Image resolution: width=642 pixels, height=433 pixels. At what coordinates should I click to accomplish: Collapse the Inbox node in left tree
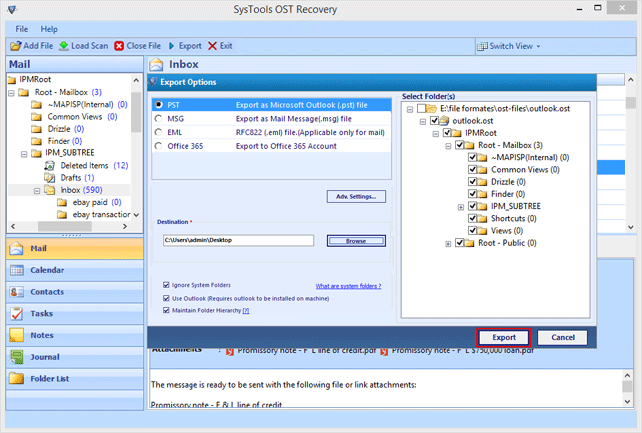37,191
